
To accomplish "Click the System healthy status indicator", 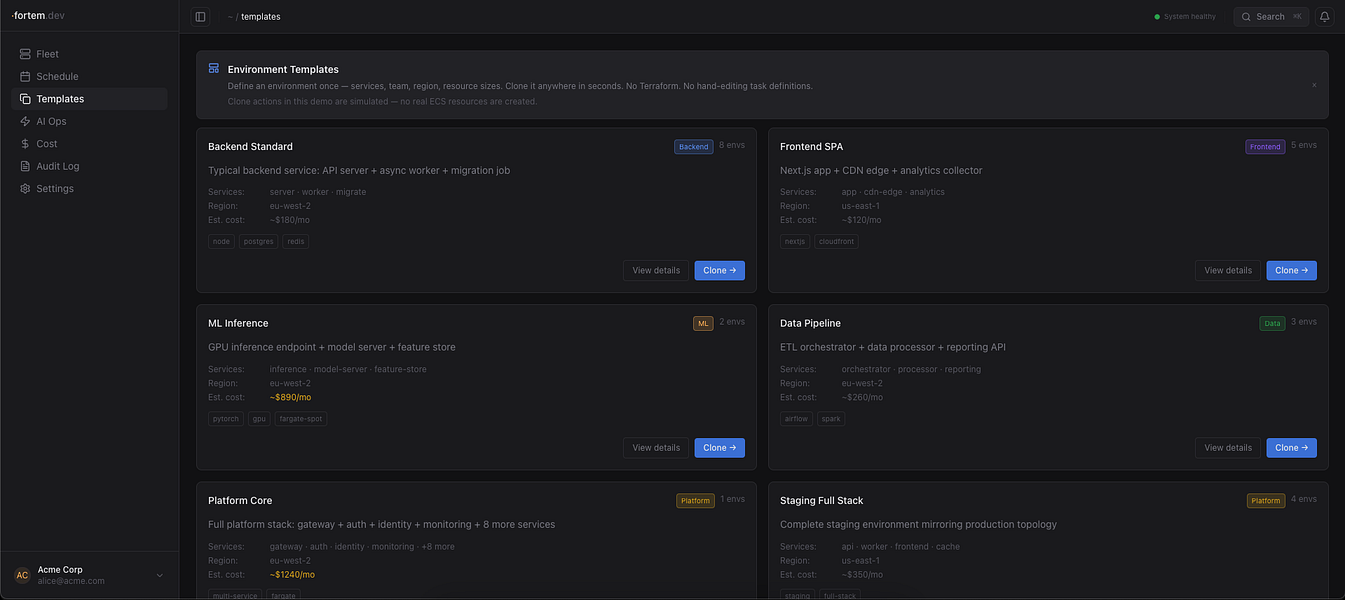I will (x=1185, y=17).
